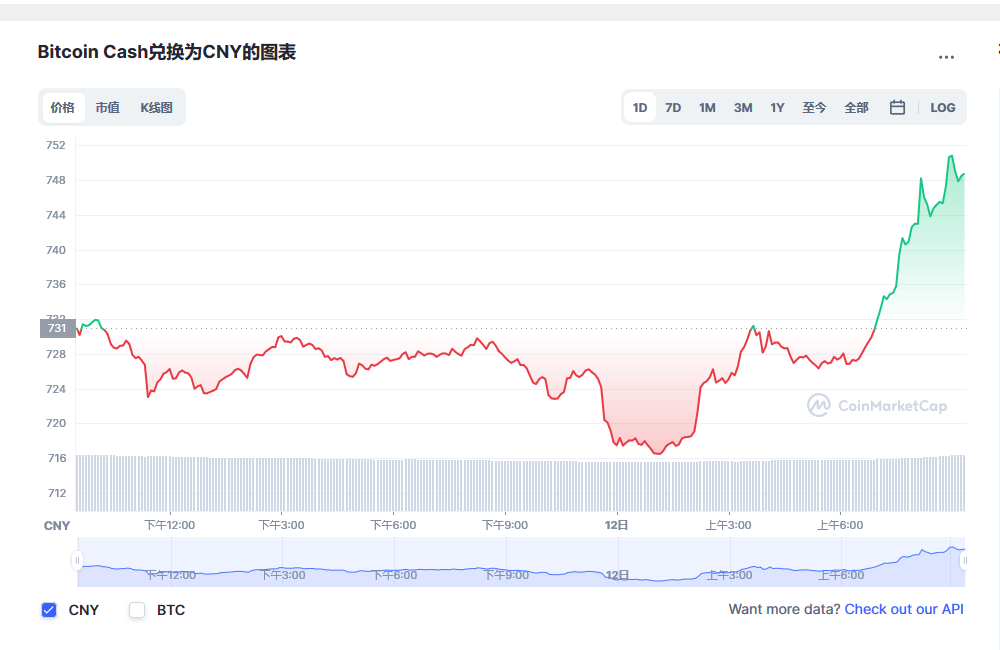This screenshot has height=650, width=1000.
Task: Click the 716 price axis label
Action: click(x=57, y=458)
